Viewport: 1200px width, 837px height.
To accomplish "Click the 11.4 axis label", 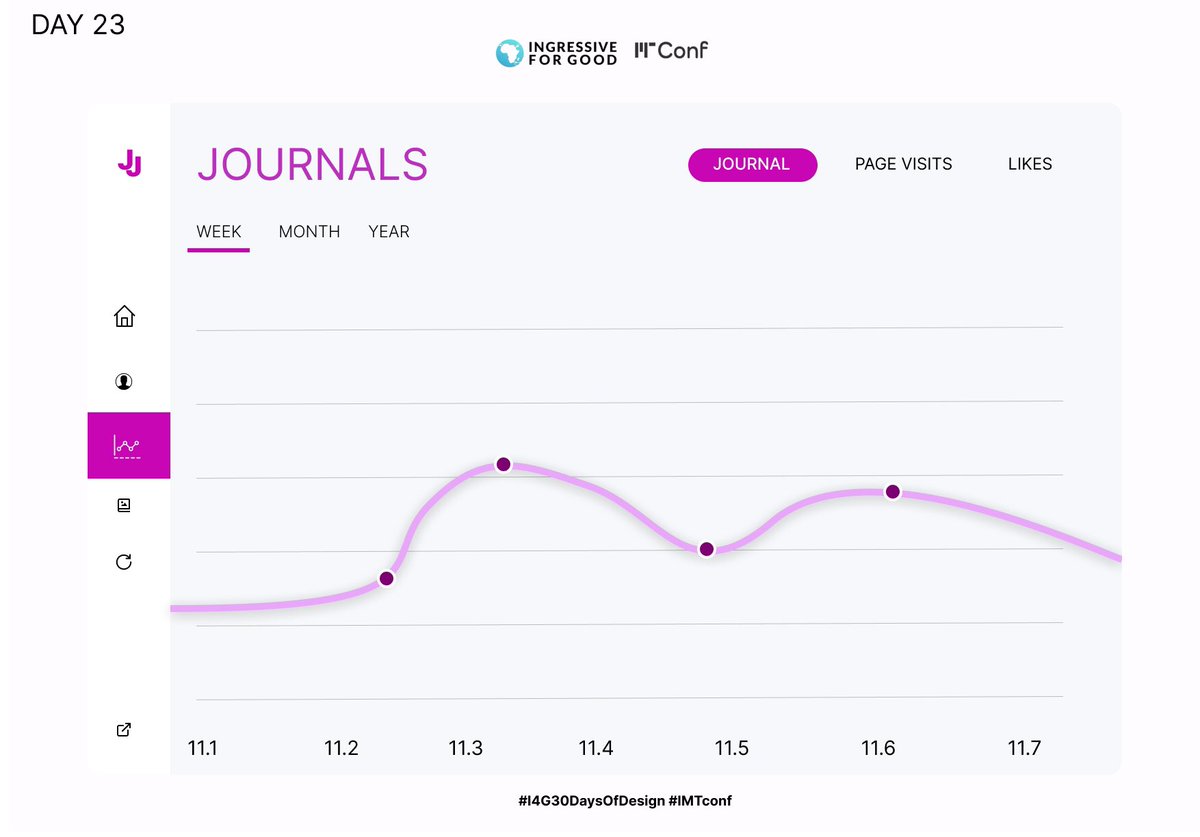I will click(x=596, y=748).
